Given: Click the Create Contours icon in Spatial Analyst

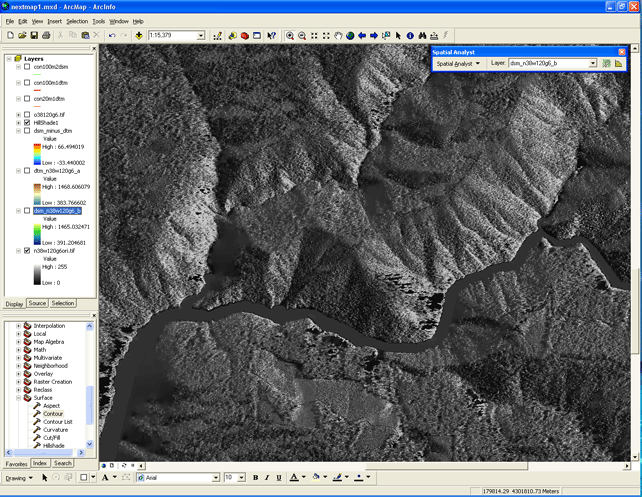Looking at the screenshot, I should click(606, 63).
